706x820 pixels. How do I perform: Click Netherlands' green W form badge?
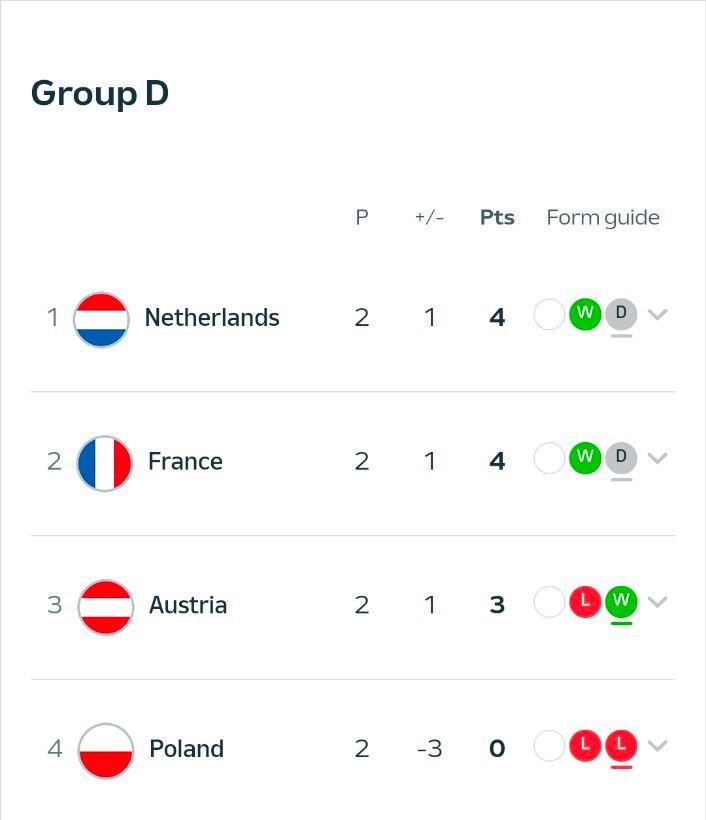[x=585, y=314]
